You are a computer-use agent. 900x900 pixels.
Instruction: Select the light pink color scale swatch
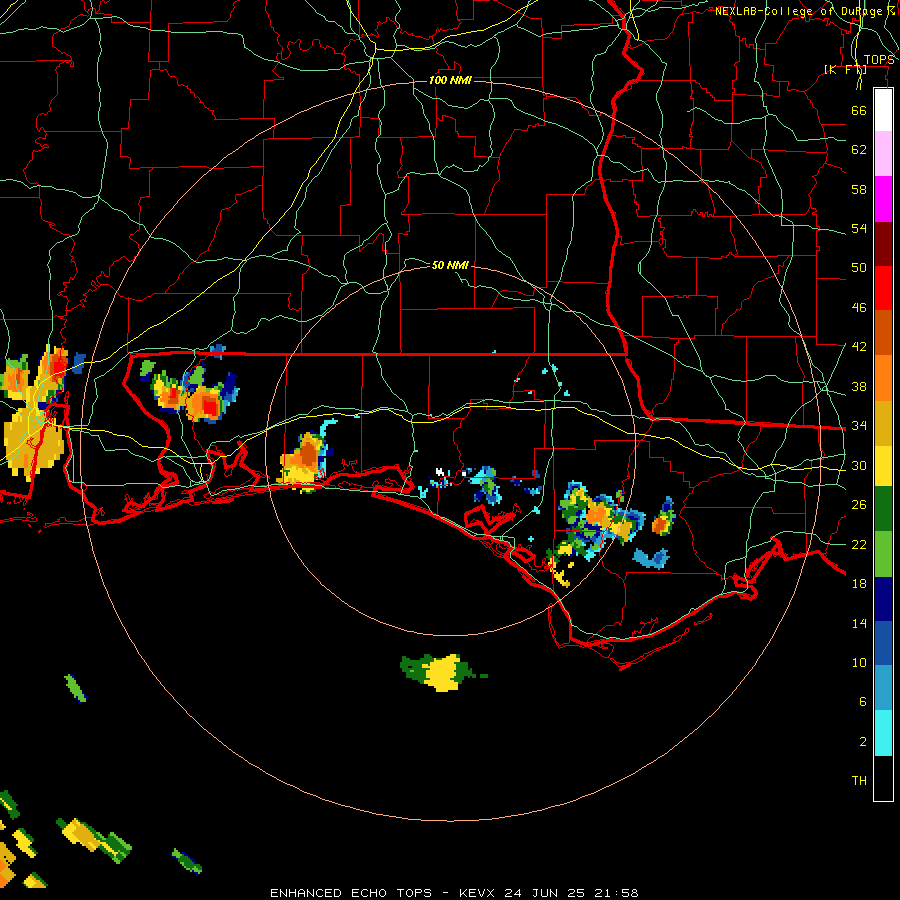tap(883, 154)
